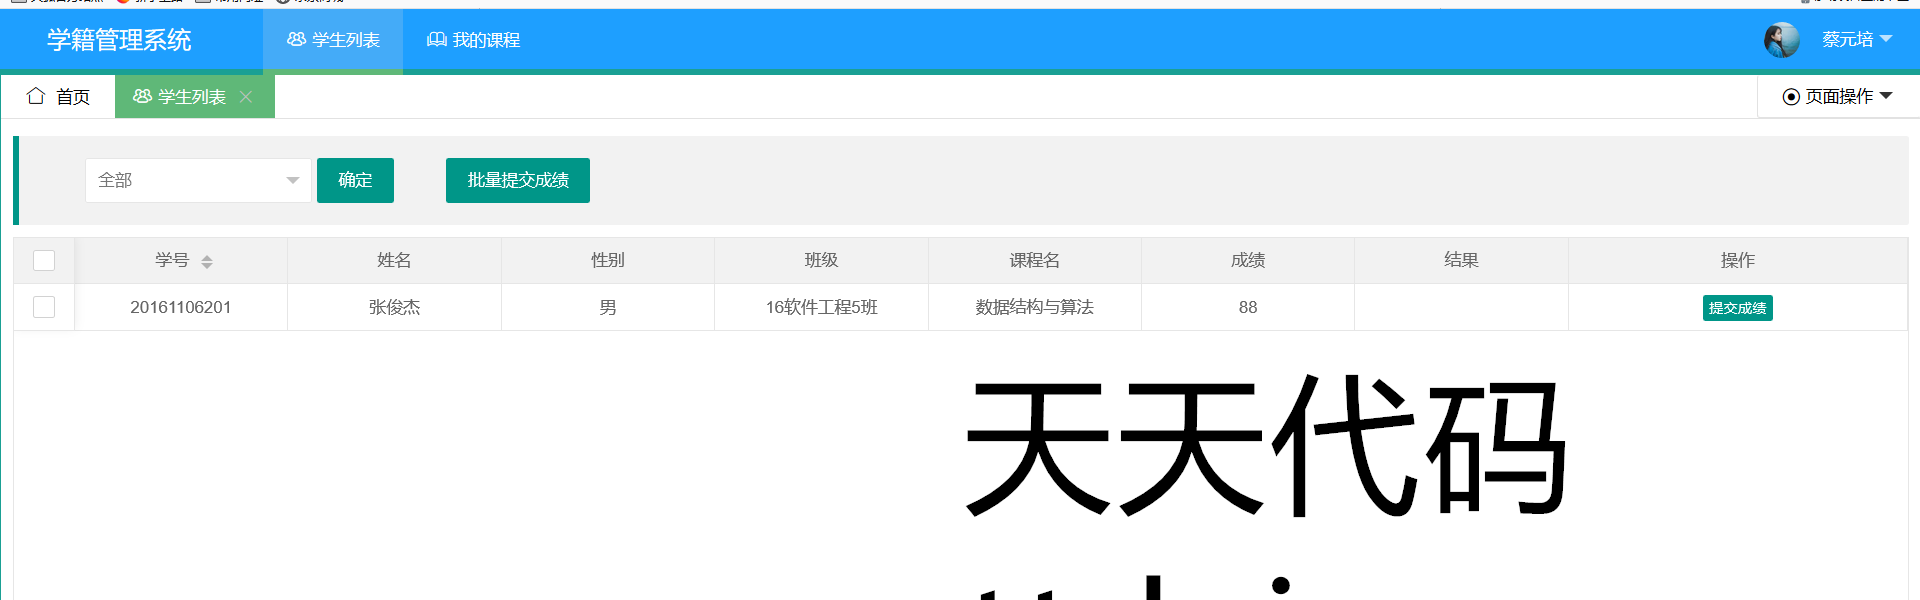Screen dimensions: 1920x600
Task: Click the 成绩 cell showing 88
Action: pyautogui.click(x=1247, y=307)
